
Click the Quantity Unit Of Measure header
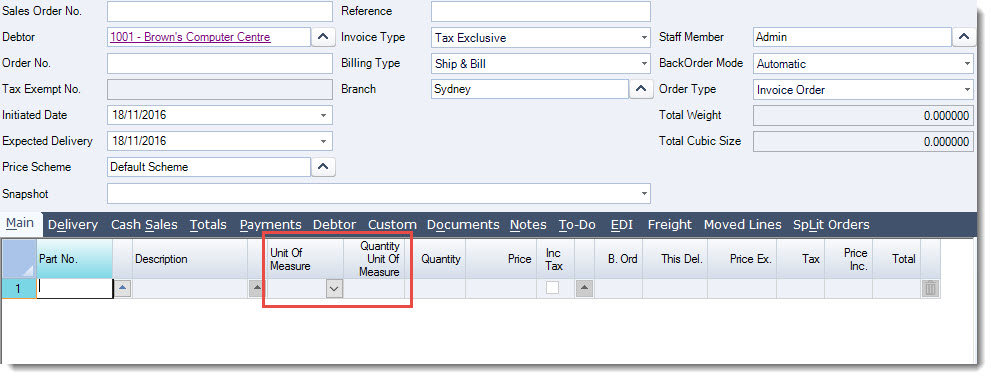(374, 259)
